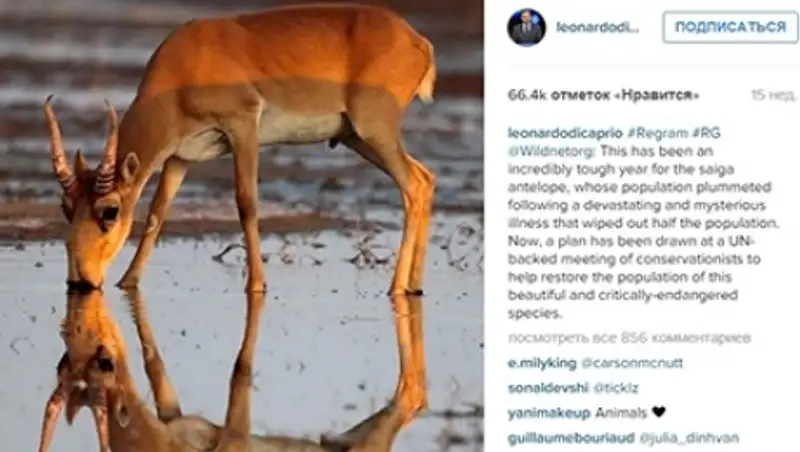Expand all 856 comments link
This screenshot has width=800, height=452.
click(629, 338)
